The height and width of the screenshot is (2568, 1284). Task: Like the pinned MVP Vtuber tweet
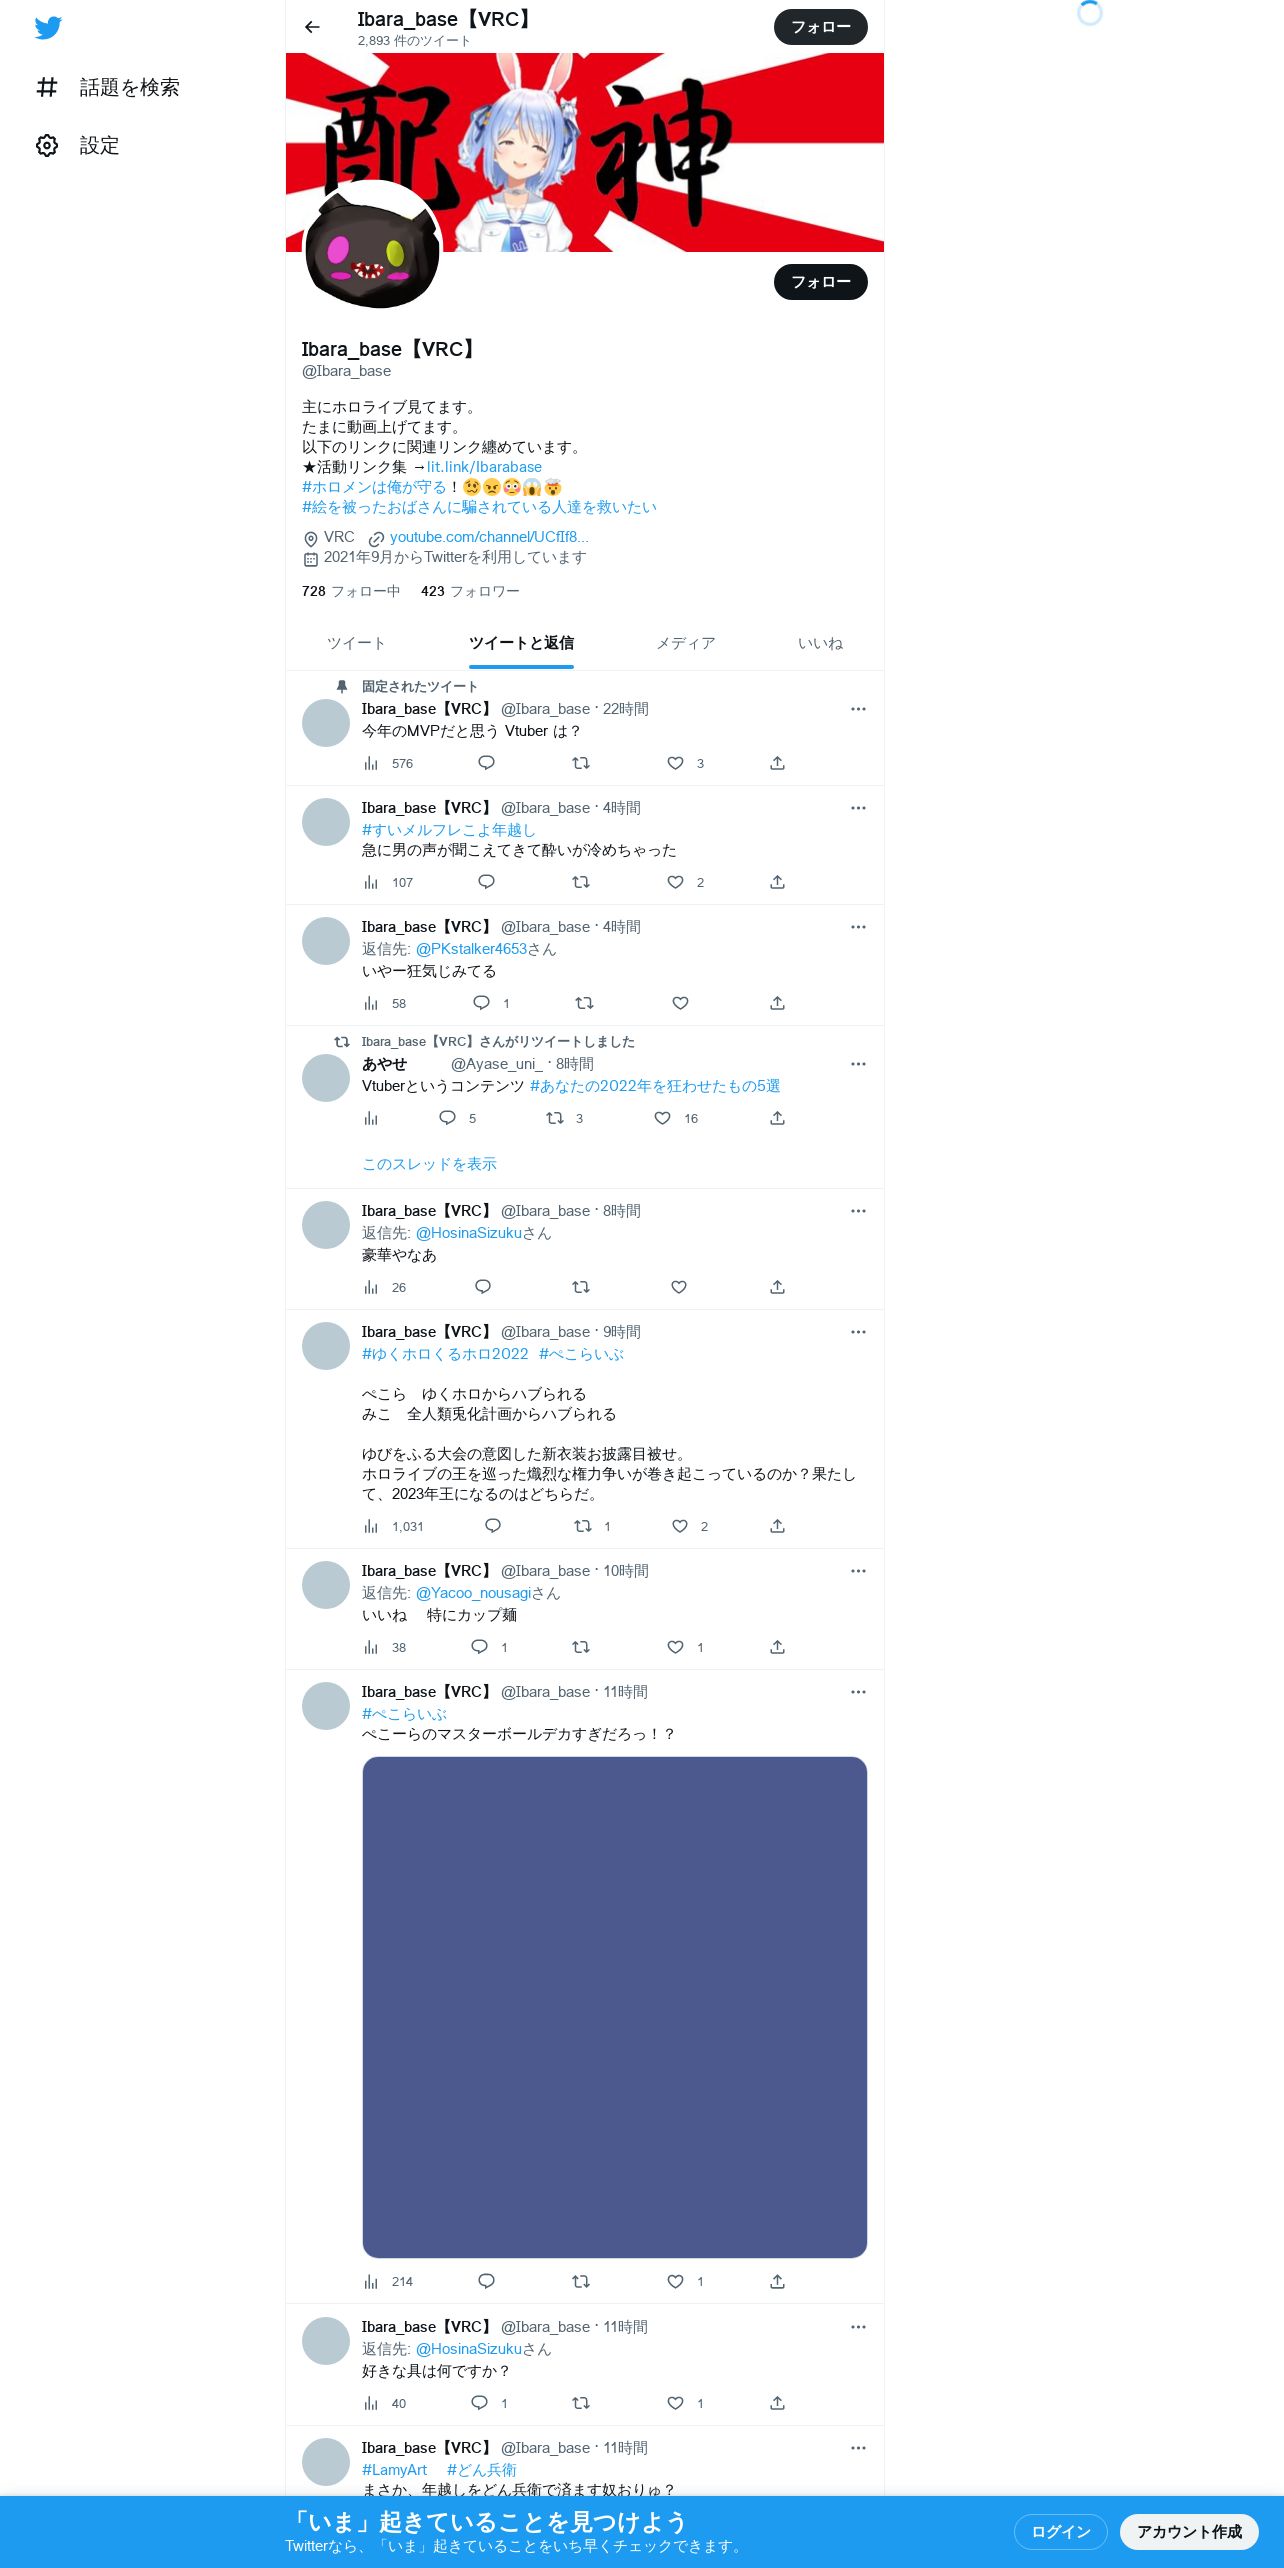676,763
